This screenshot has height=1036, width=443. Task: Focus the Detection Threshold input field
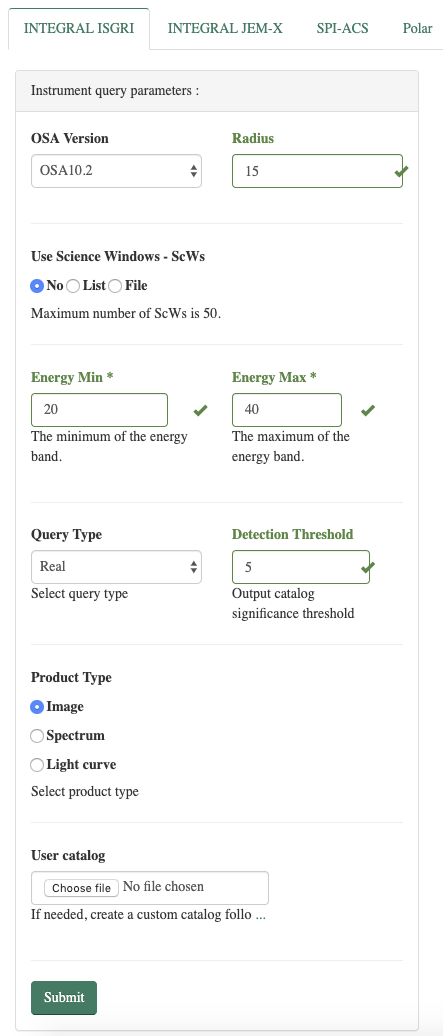tap(301, 567)
